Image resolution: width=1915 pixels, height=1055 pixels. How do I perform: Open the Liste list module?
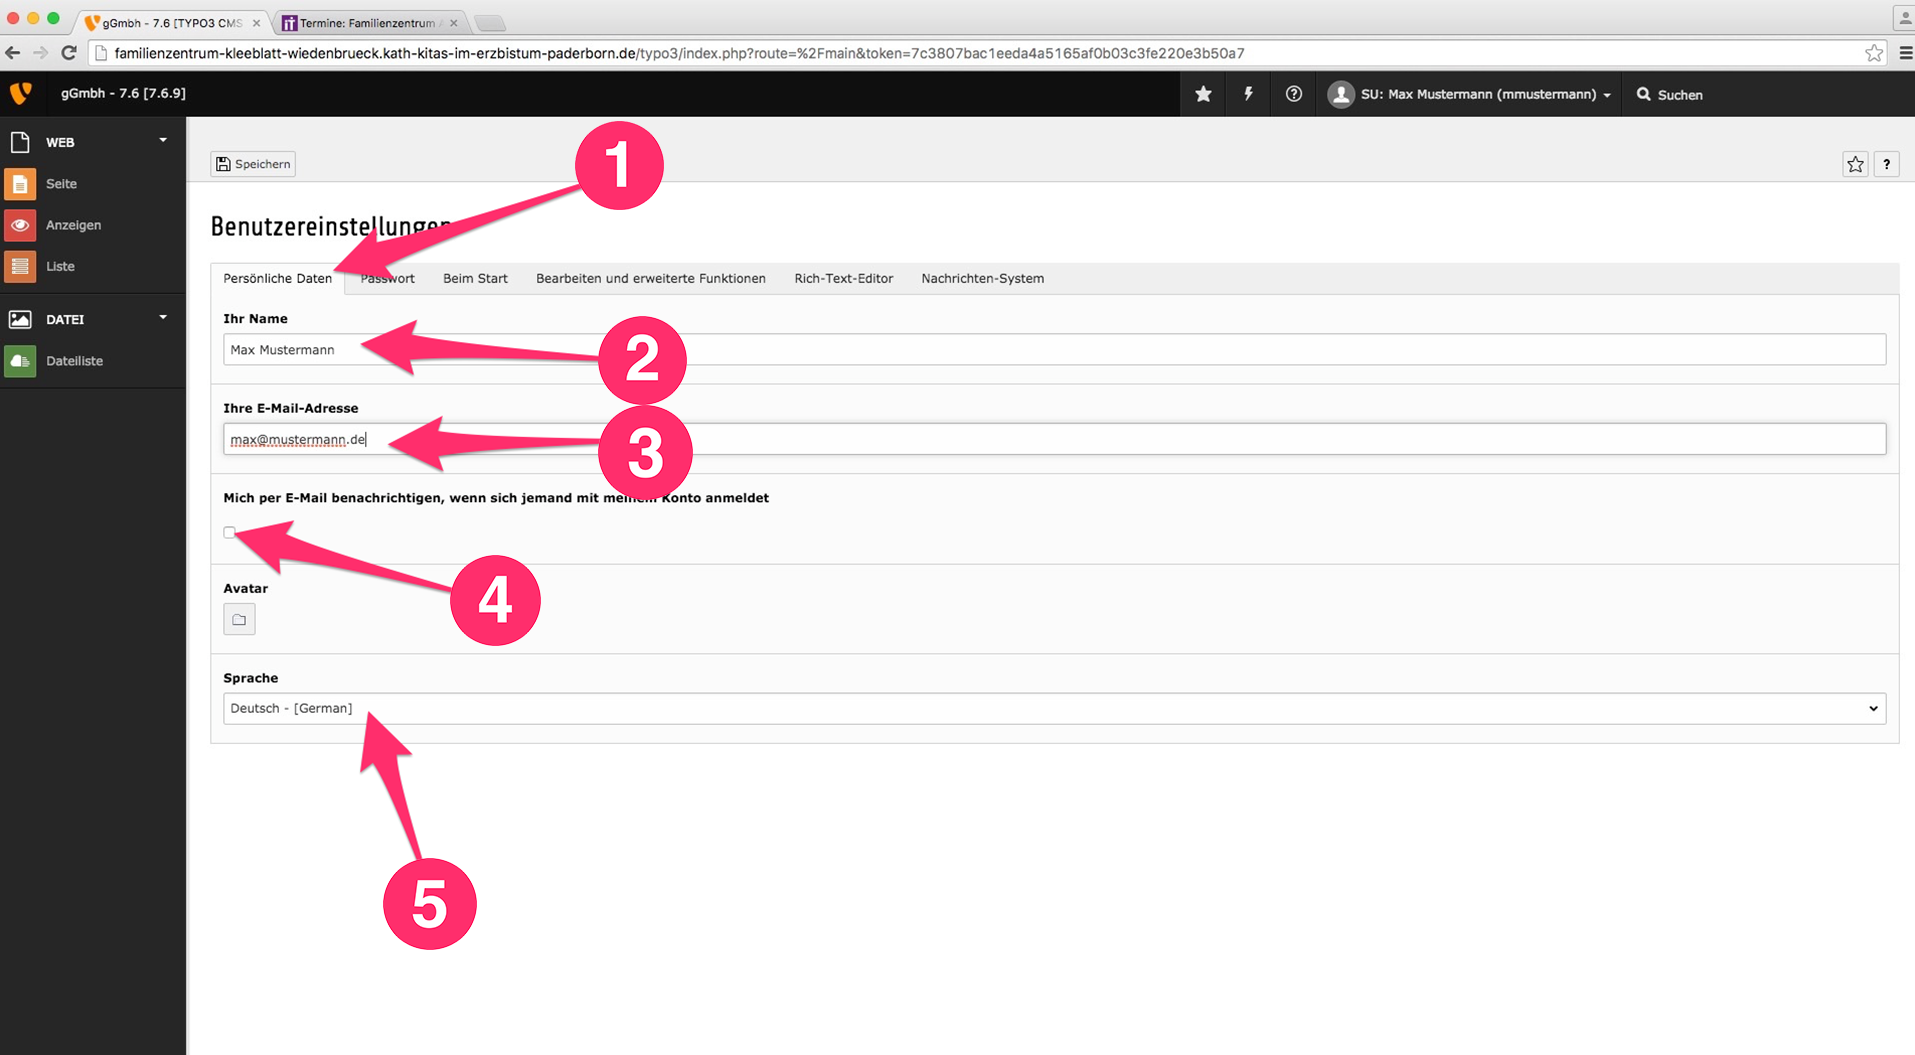click(60, 266)
